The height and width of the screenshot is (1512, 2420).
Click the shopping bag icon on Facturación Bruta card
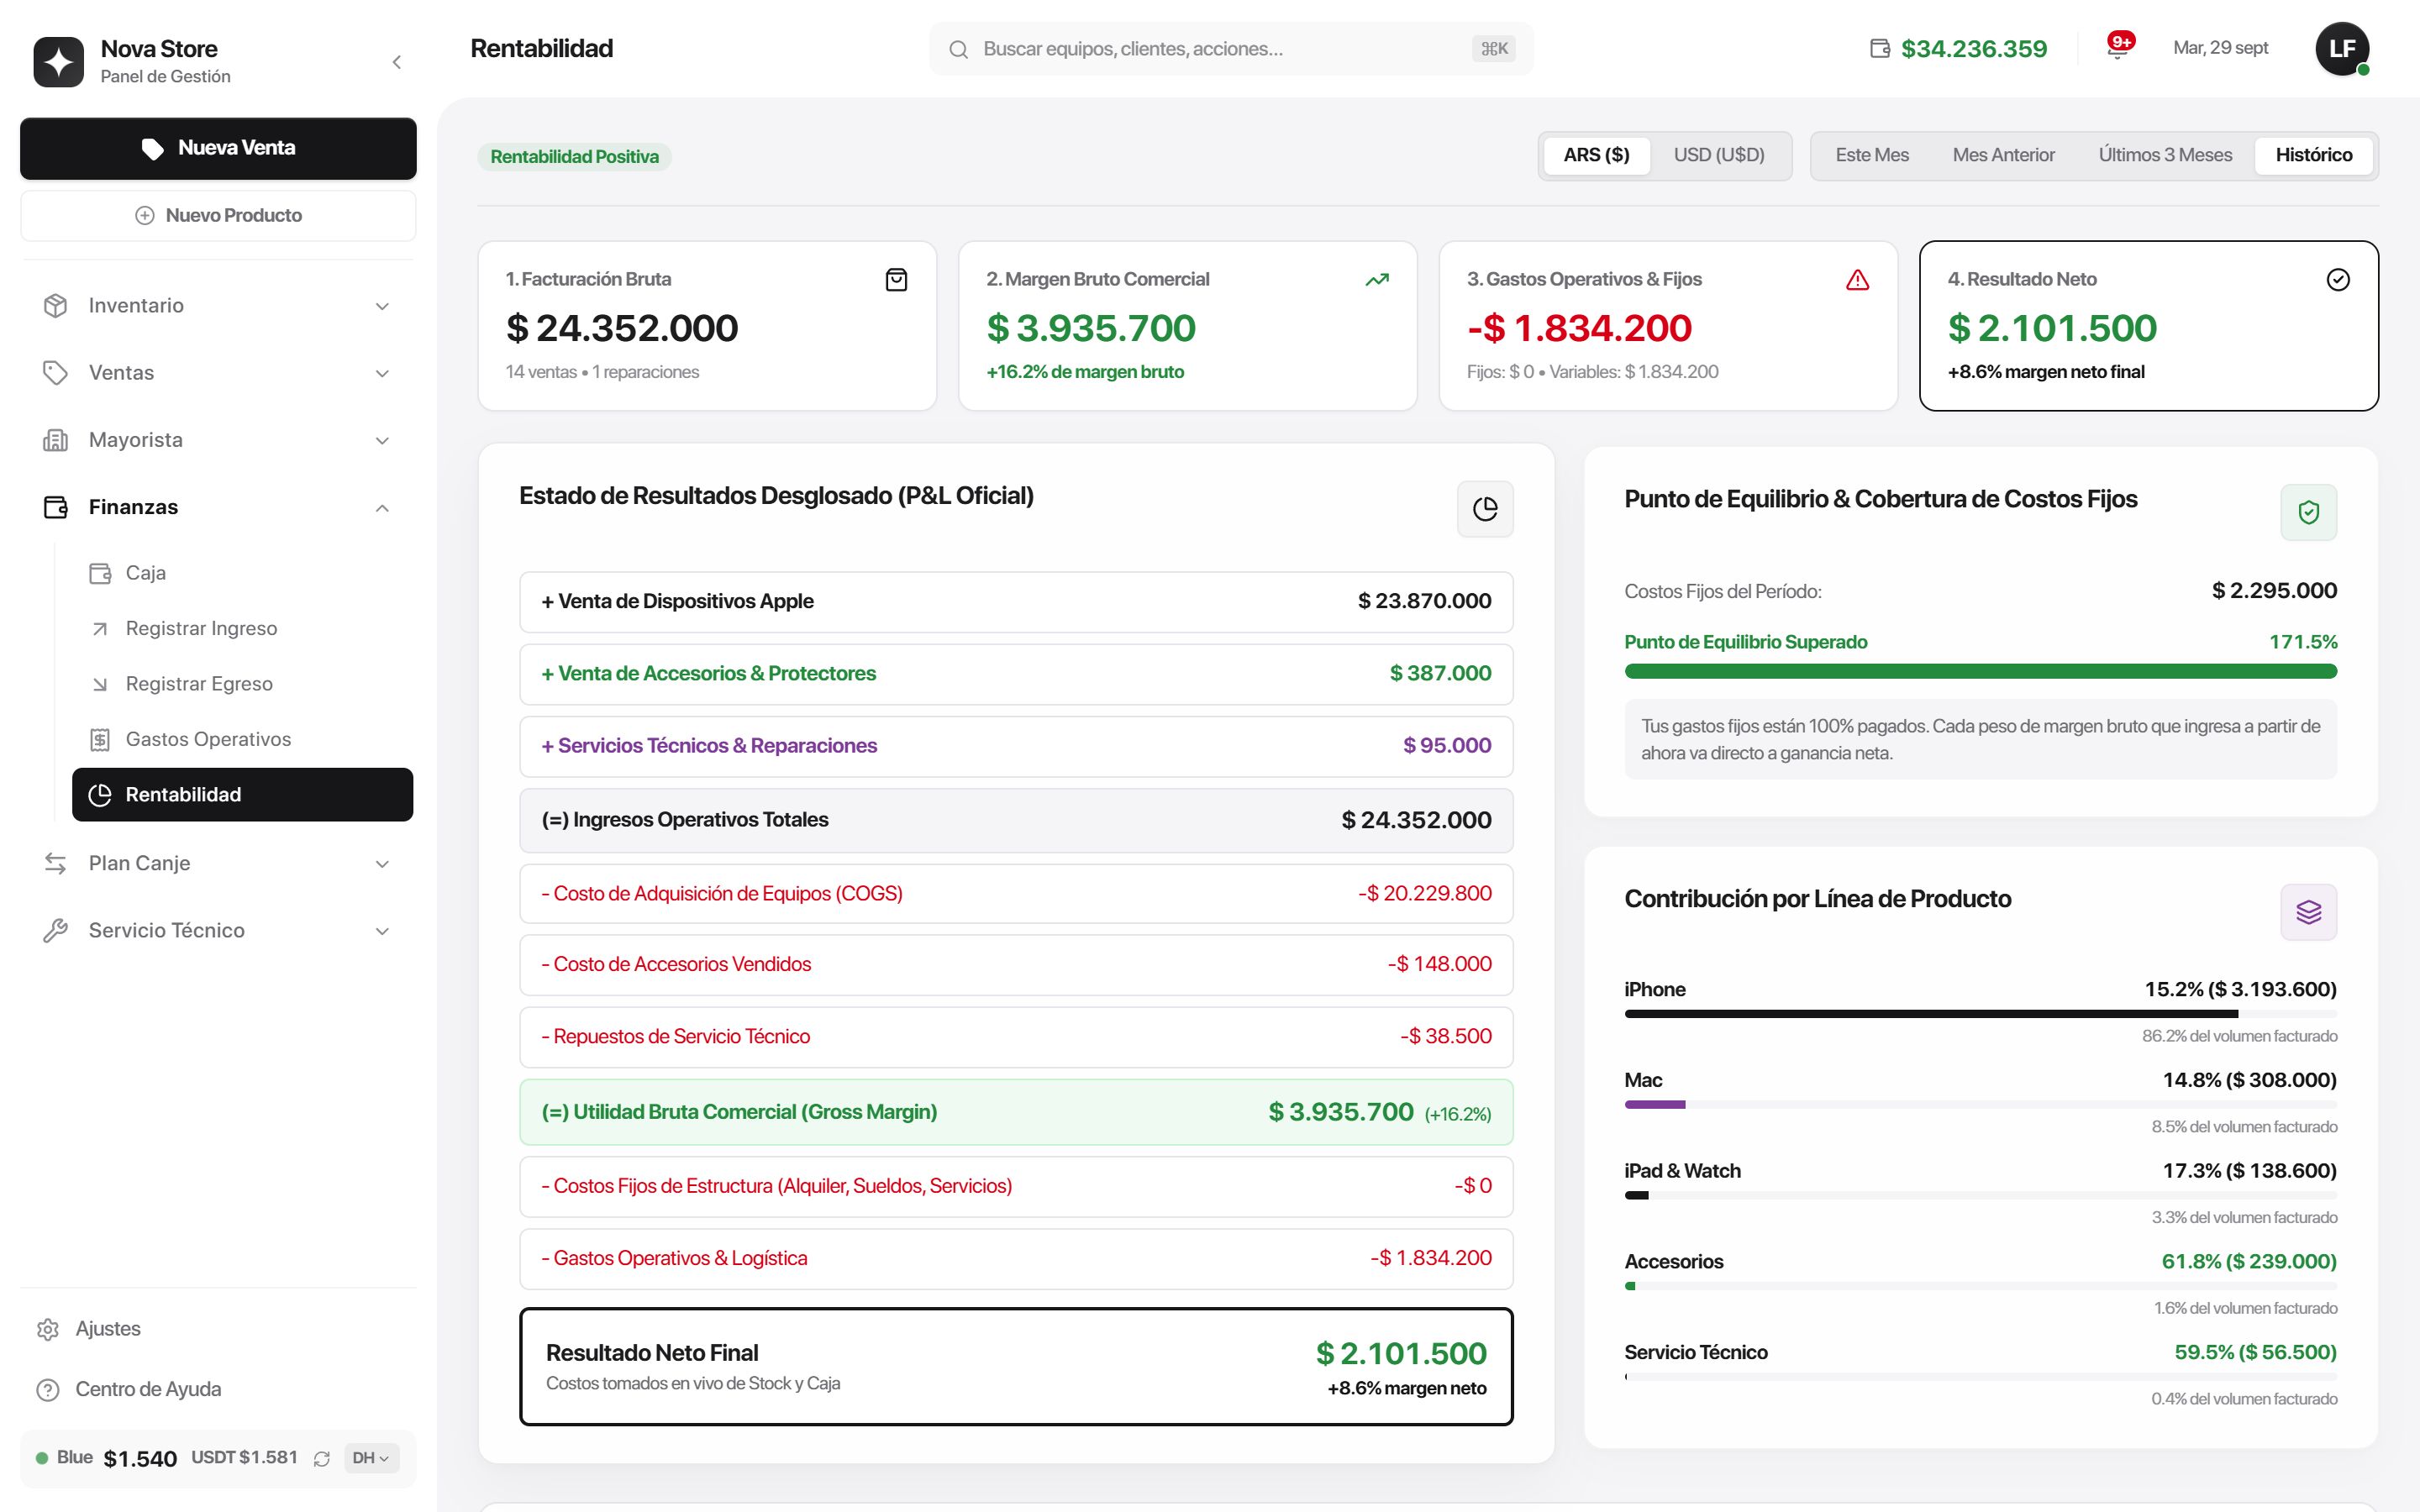(x=897, y=280)
